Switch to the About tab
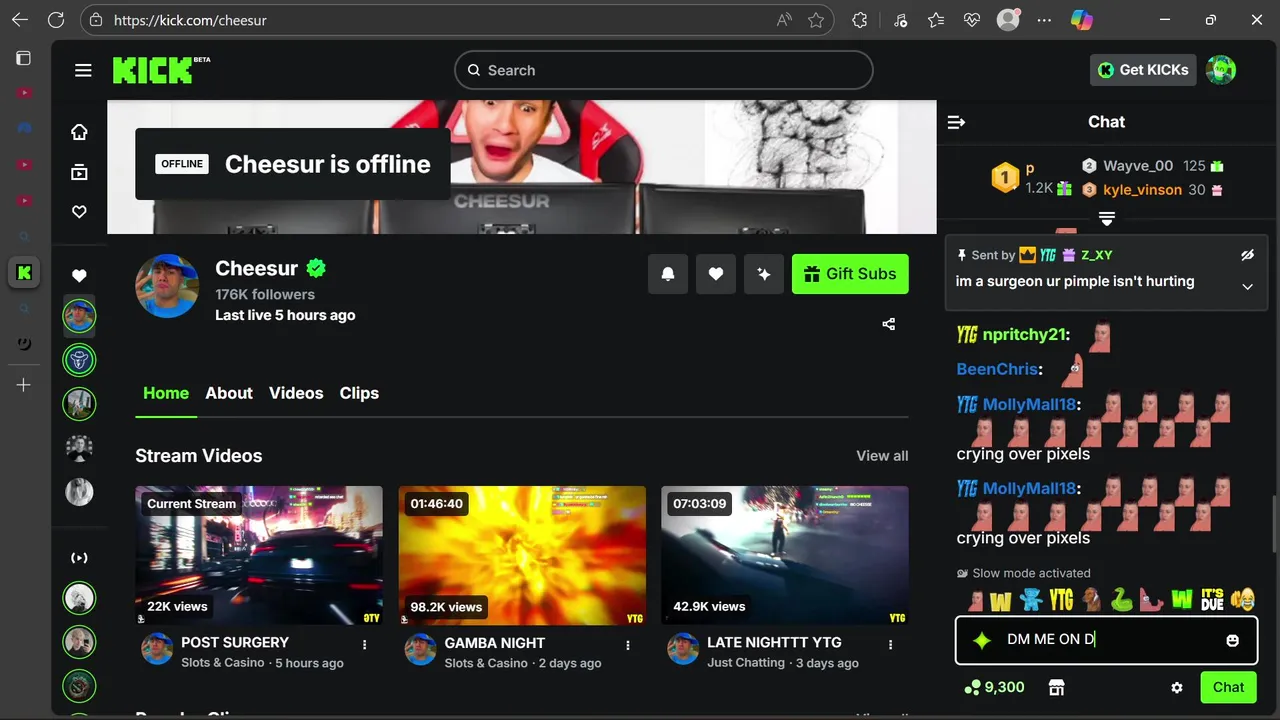This screenshot has height=720, width=1280. [229, 393]
